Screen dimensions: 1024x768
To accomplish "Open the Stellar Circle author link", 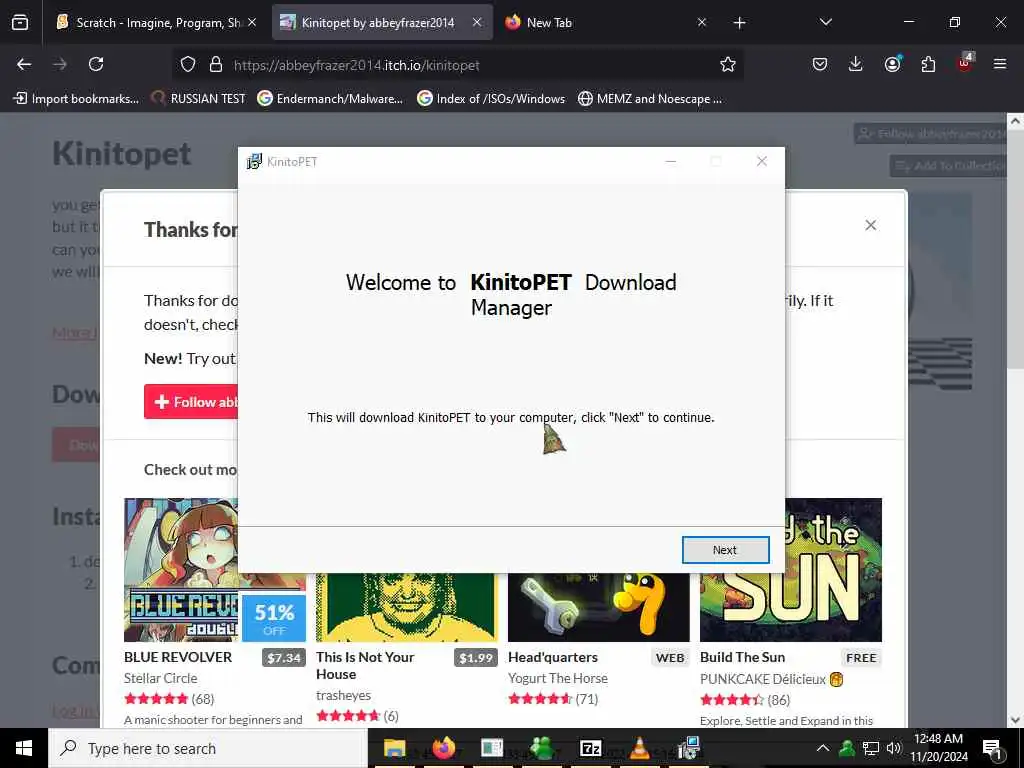I will [x=161, y=678].
